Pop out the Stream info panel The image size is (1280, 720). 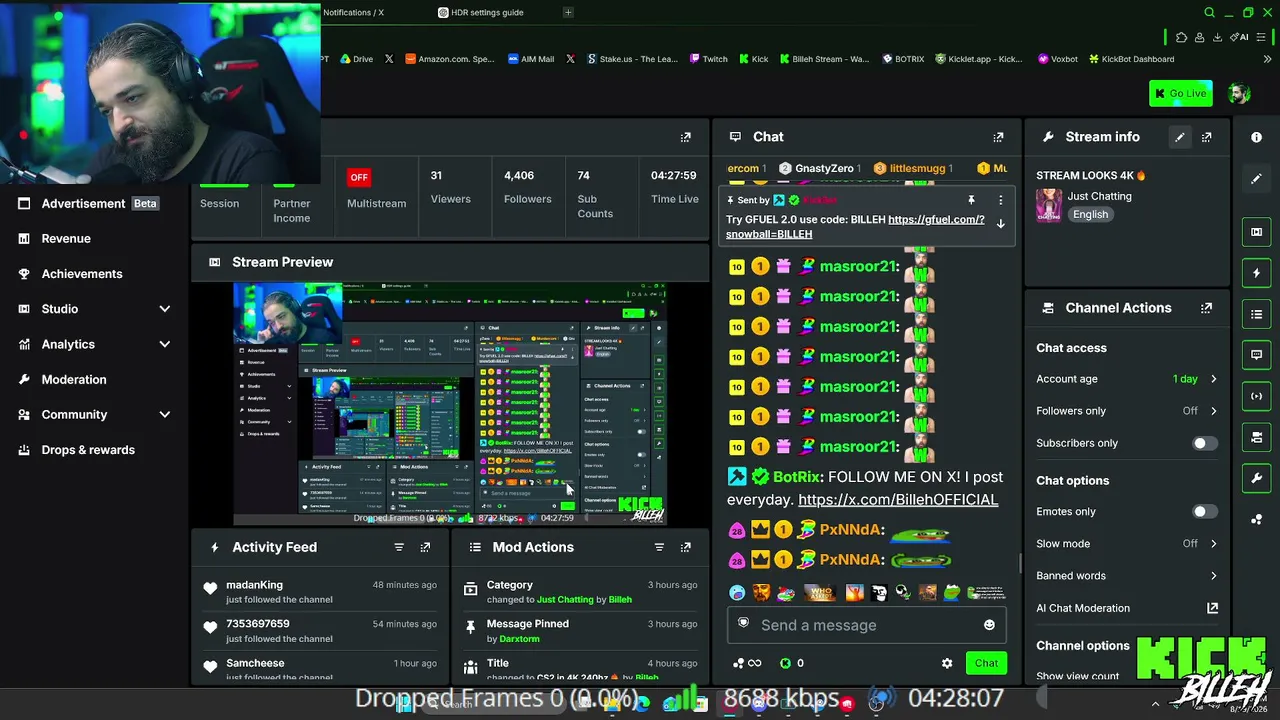1206,137
